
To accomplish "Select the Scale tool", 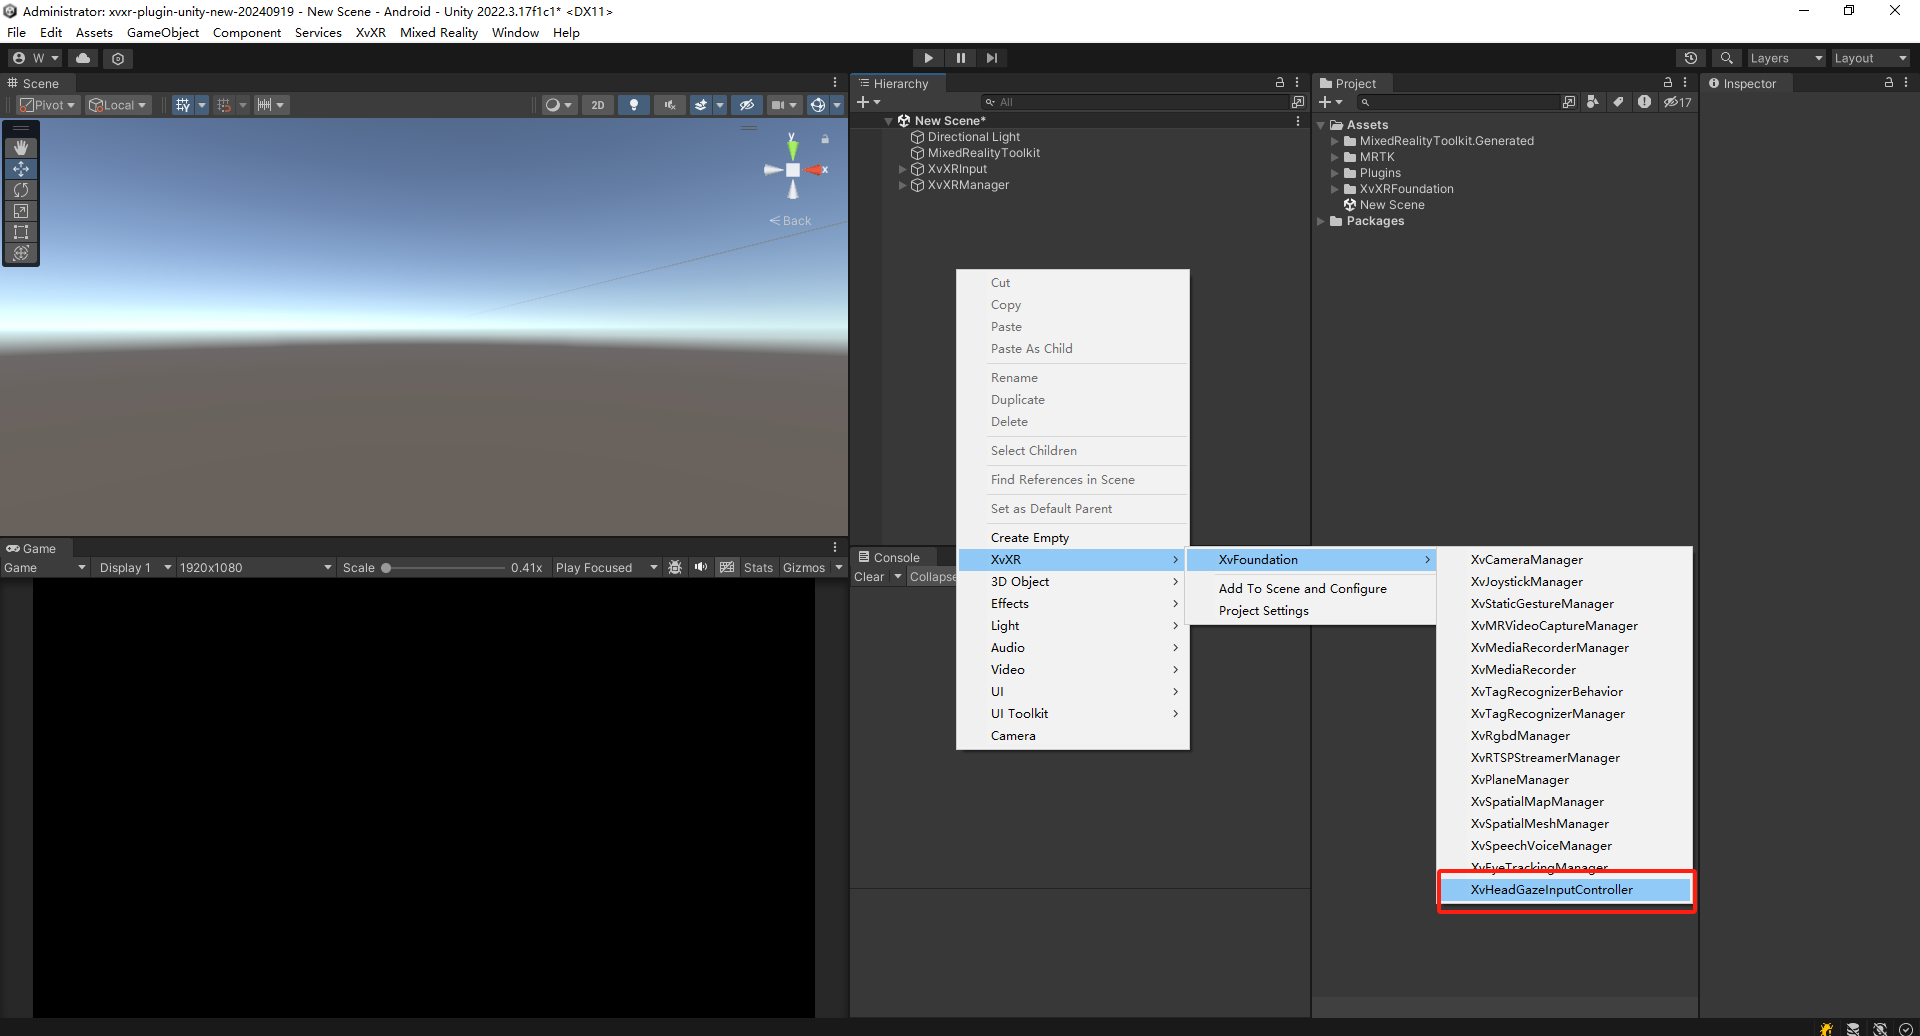I will 21,211.
